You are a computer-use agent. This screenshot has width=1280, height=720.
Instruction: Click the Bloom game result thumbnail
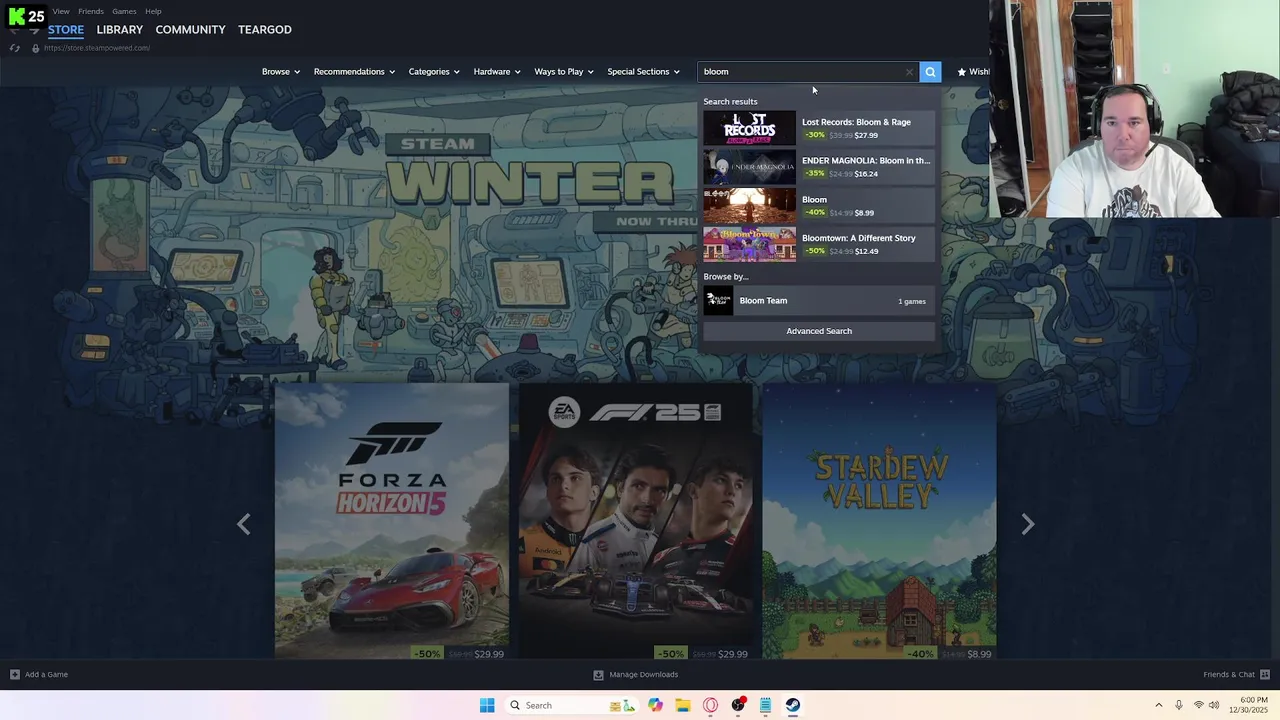click(x=749, y=206)
